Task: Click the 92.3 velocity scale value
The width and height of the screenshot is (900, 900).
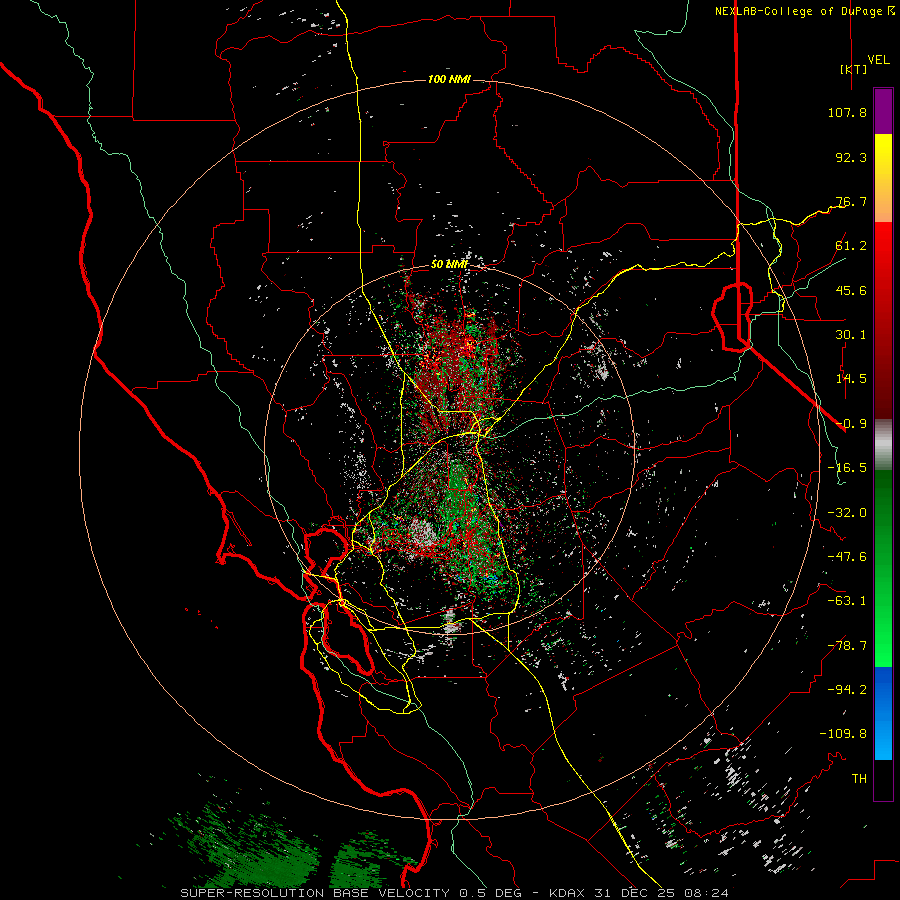Action: pos(851,157)
